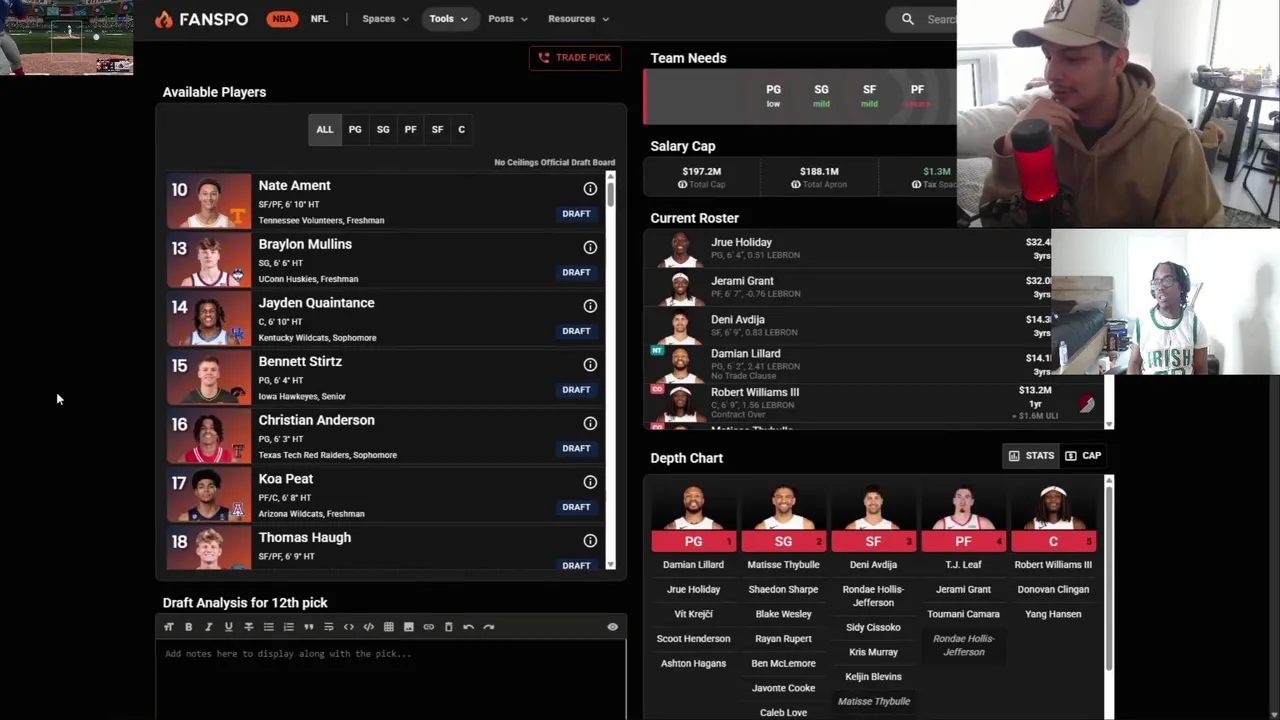Open Nate Ament's player thumbnail

[x=209, y=202]
